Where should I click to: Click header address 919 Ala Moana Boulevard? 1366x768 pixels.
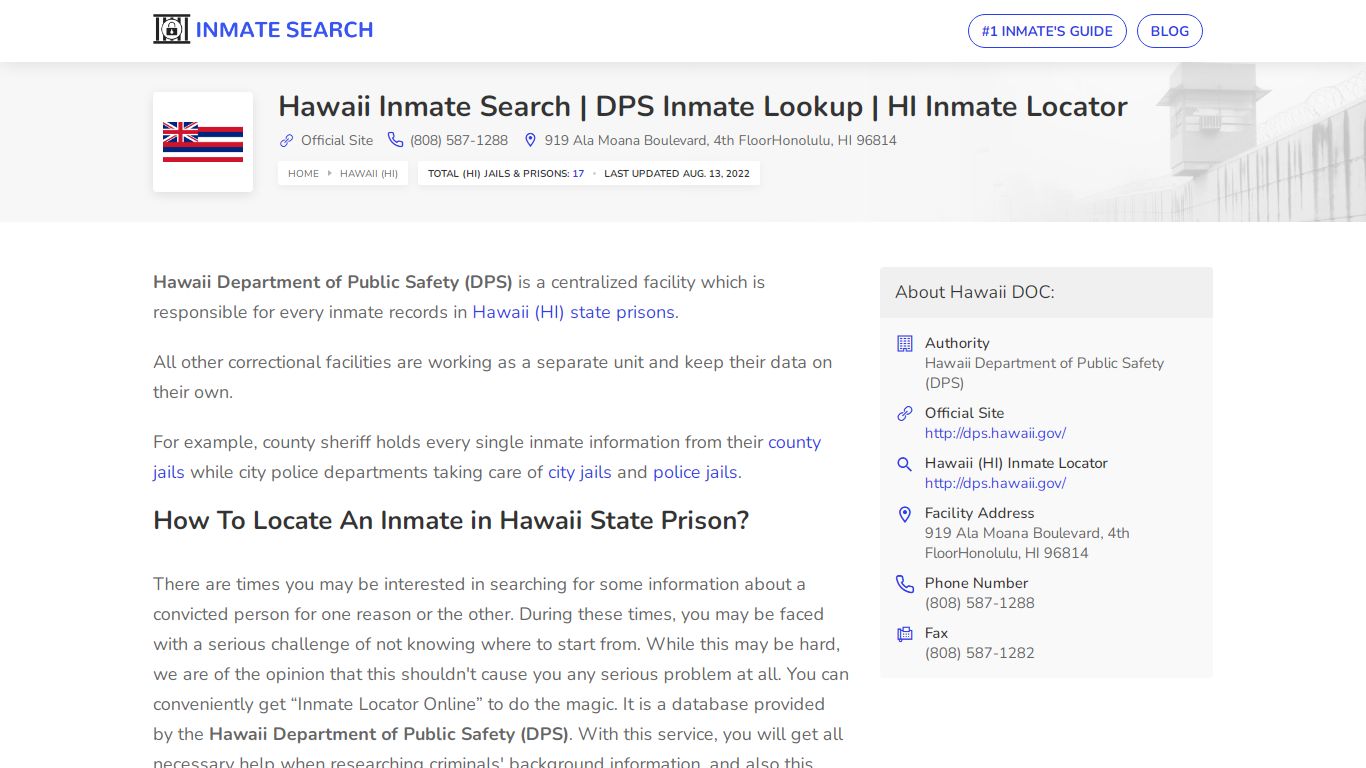[x=720, y=141]
